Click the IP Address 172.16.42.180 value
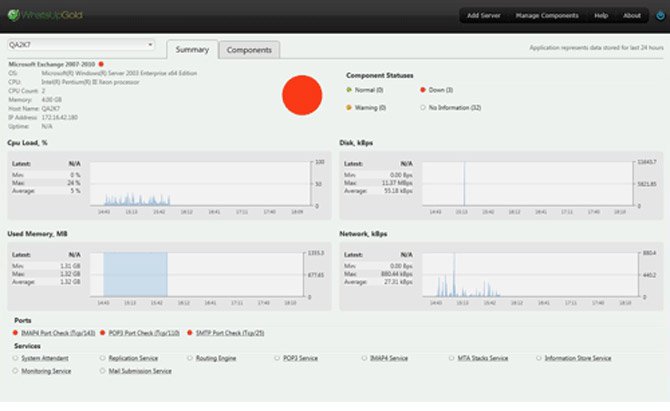 (x=60, y=117)
